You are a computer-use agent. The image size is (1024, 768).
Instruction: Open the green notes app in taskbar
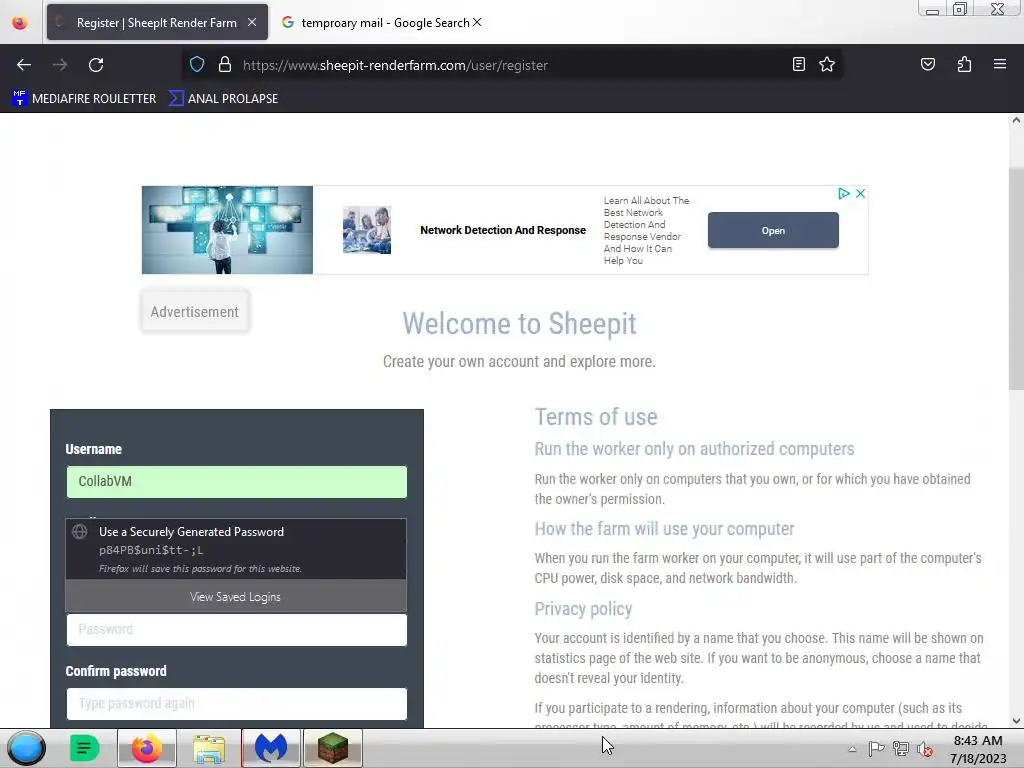click(85, 748)
